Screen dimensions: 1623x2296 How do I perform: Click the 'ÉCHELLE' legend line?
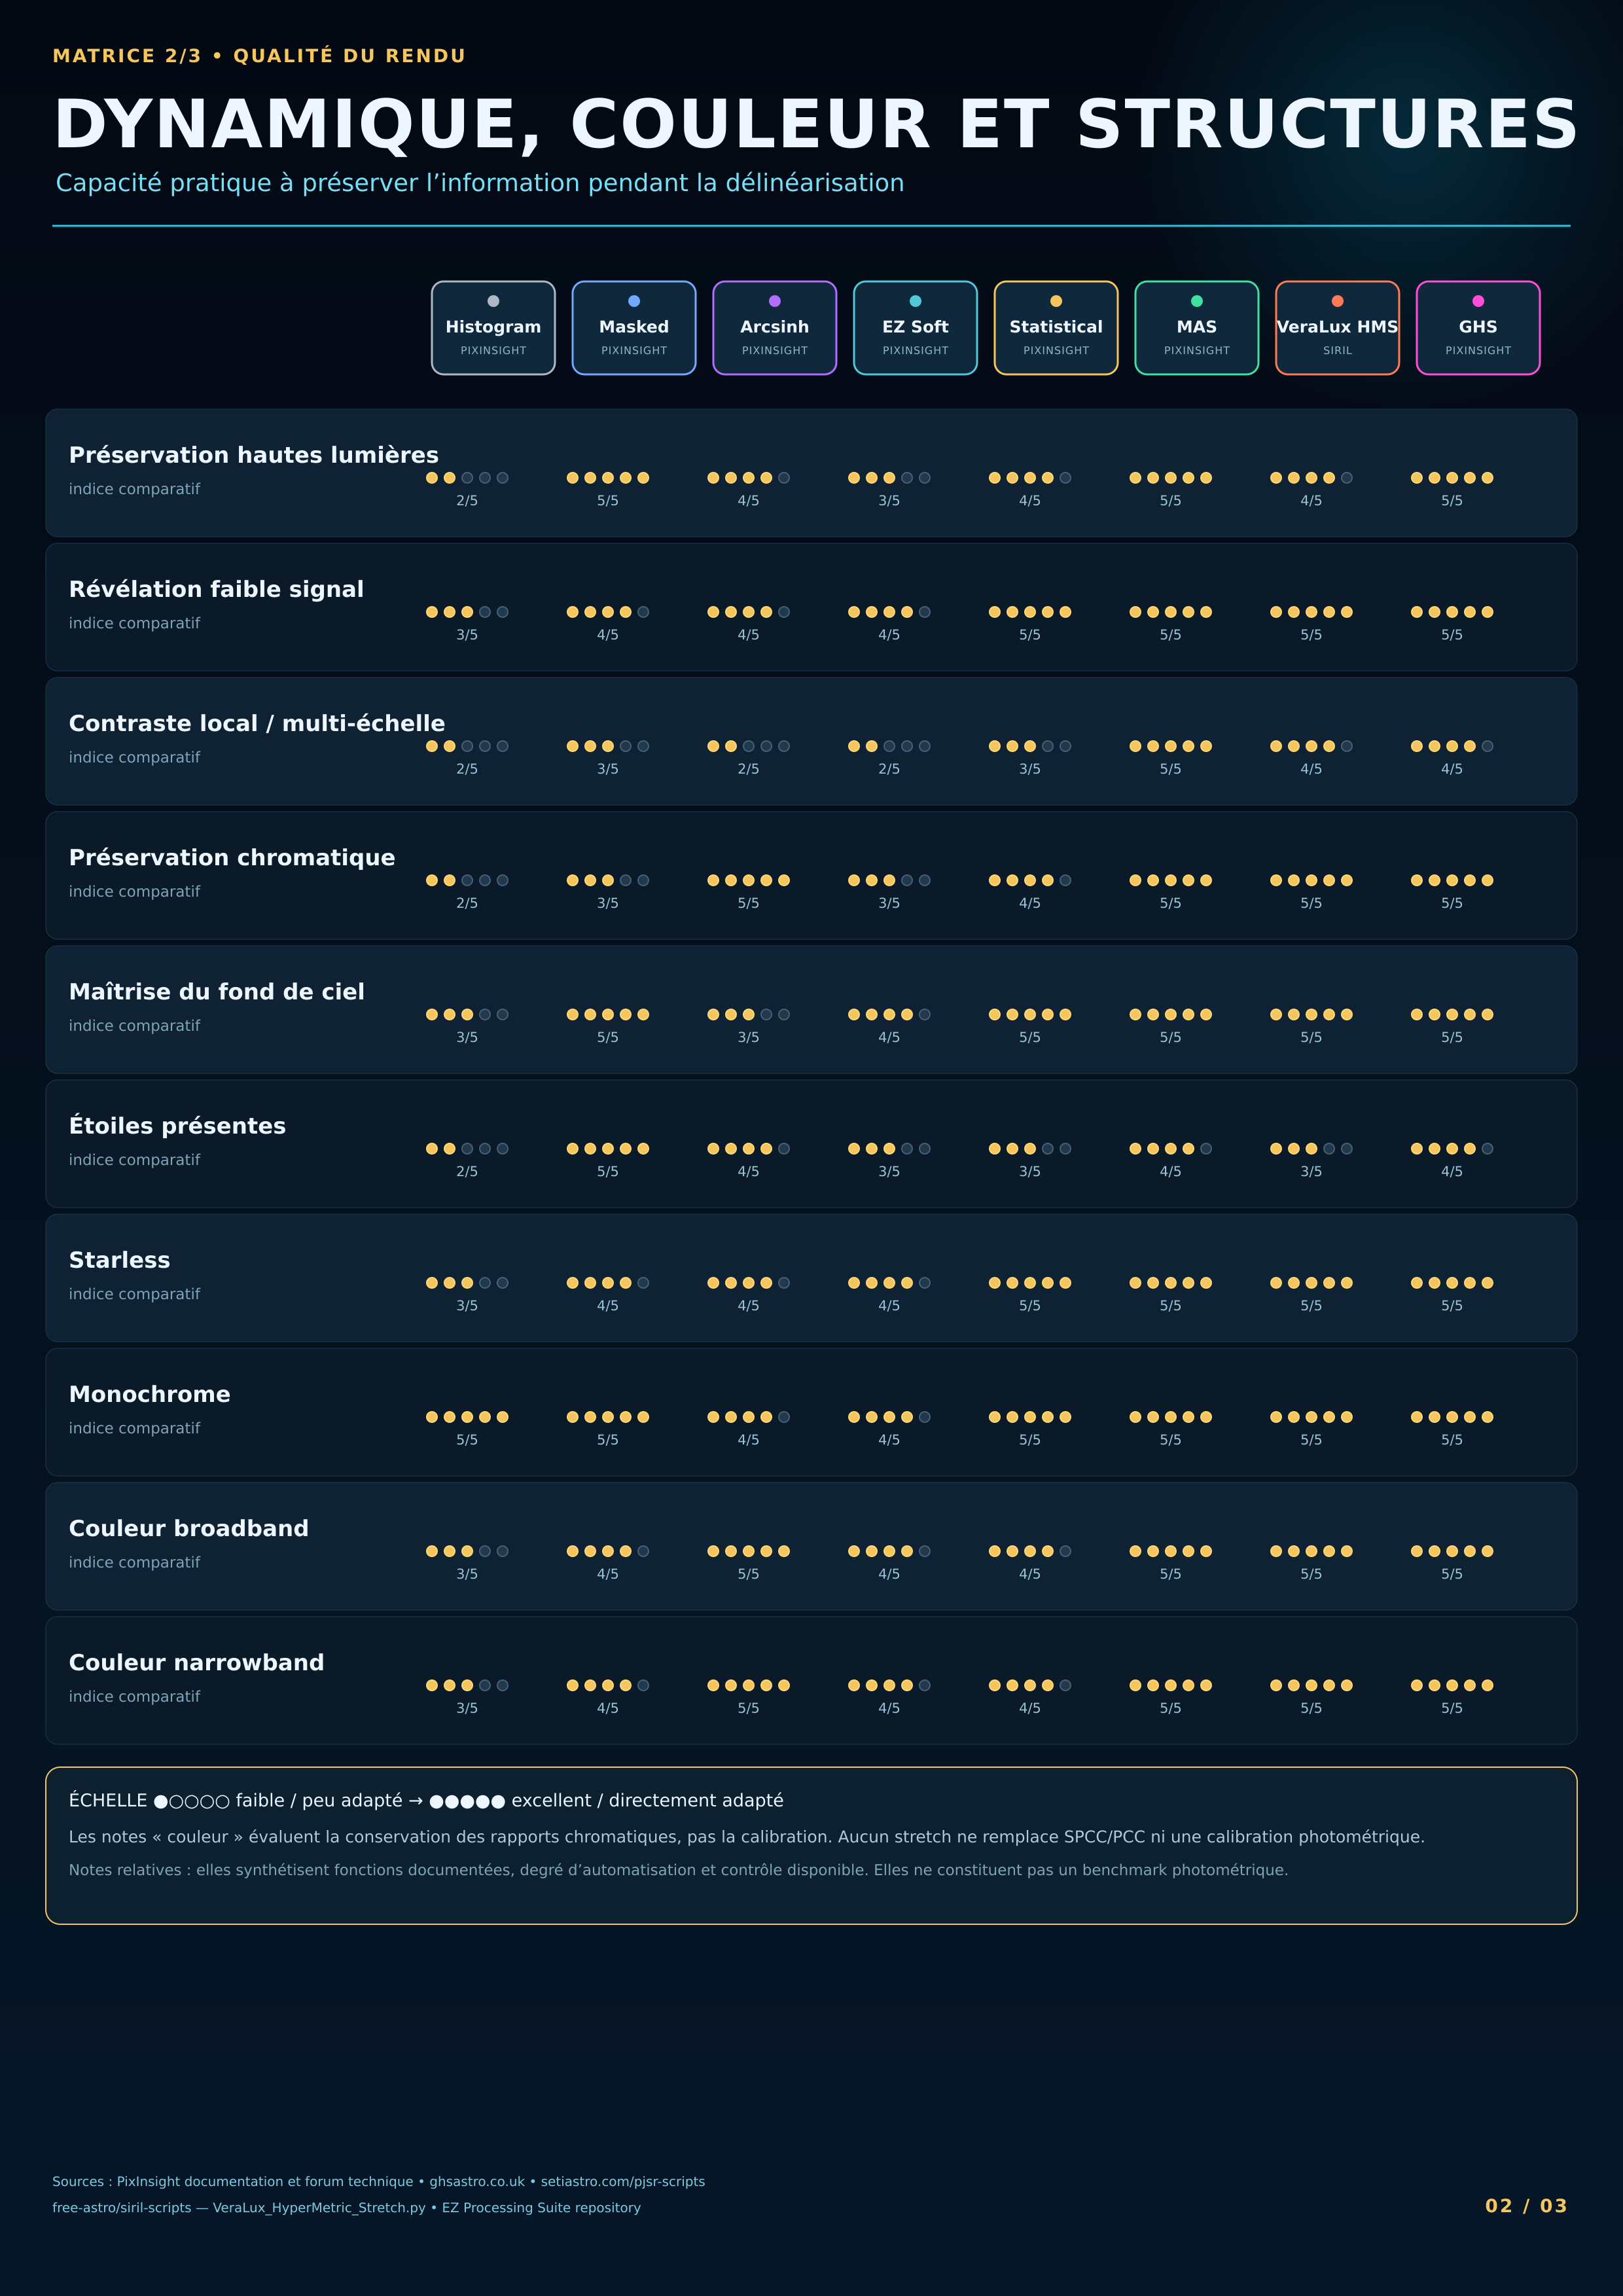point(426,1801)
